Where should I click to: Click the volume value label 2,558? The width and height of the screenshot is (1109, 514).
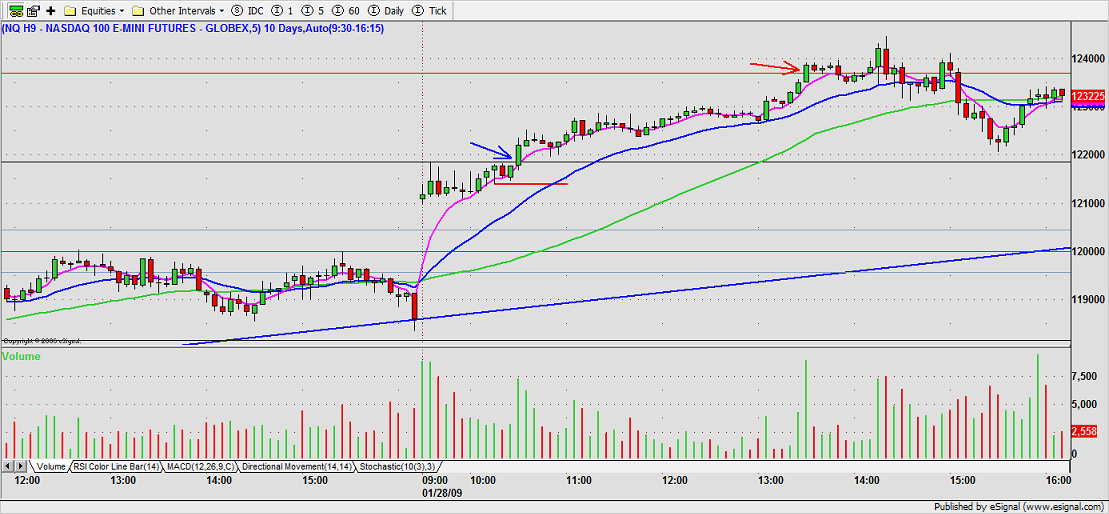(1086, 431)
